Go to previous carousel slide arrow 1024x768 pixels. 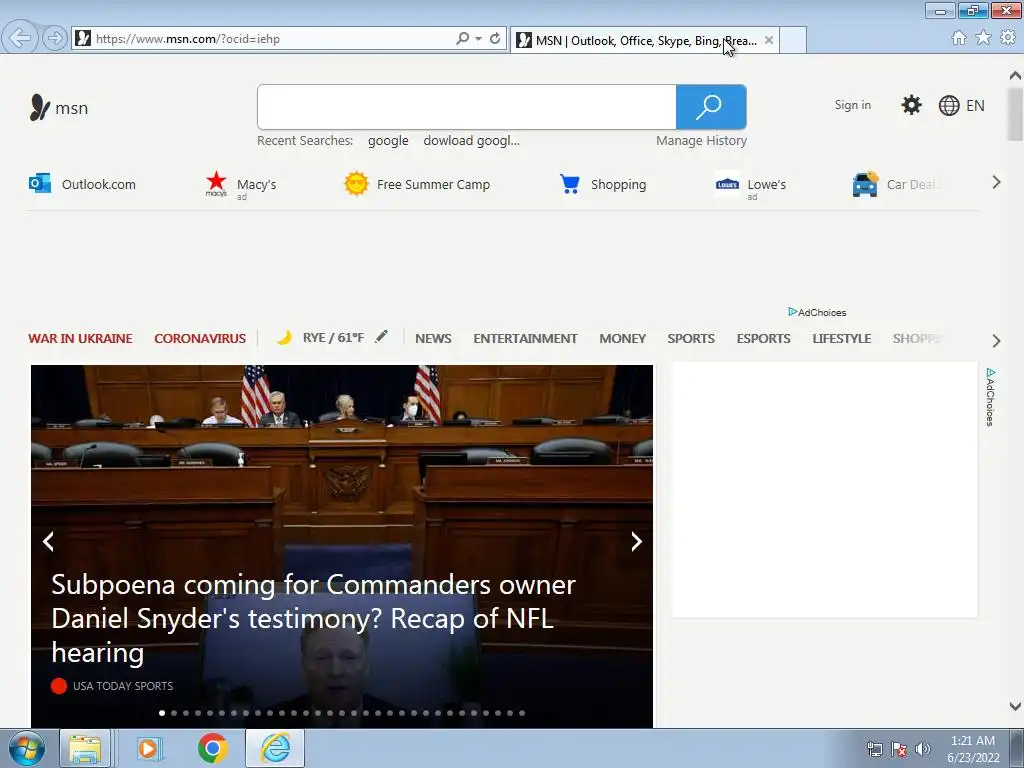coord(48,541)
